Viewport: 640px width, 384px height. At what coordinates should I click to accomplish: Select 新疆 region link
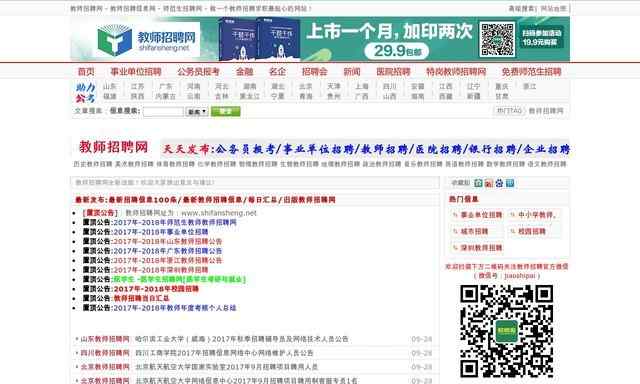click(473, 96)
